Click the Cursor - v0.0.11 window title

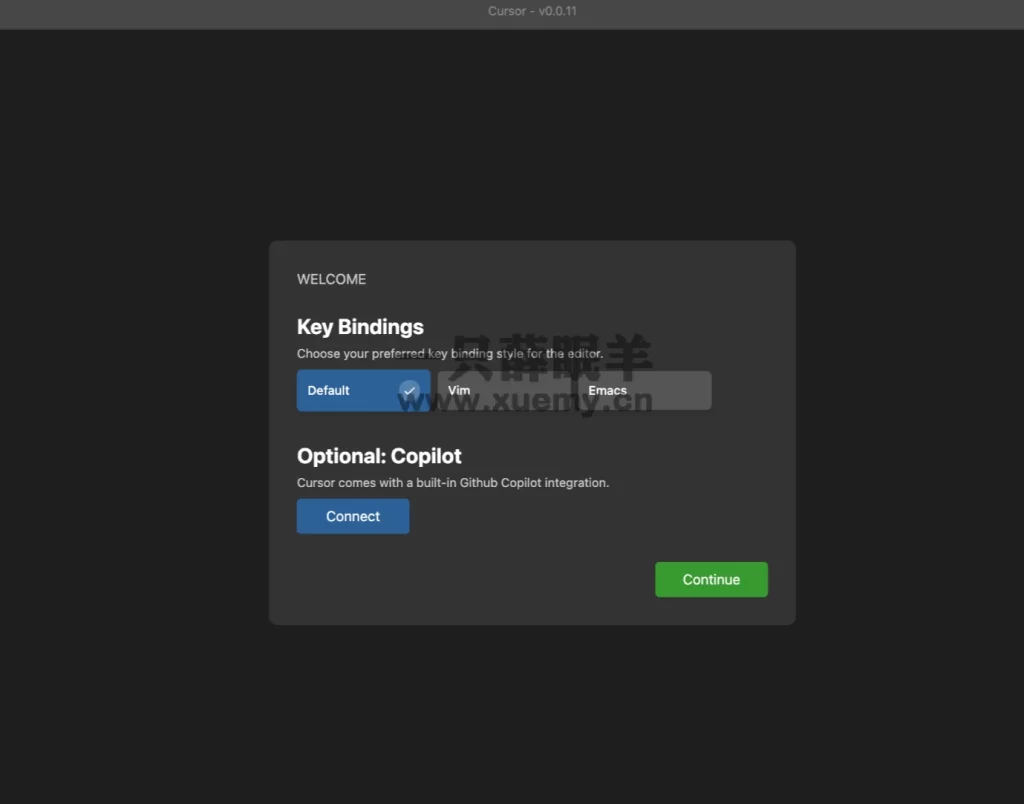(532, 11)
